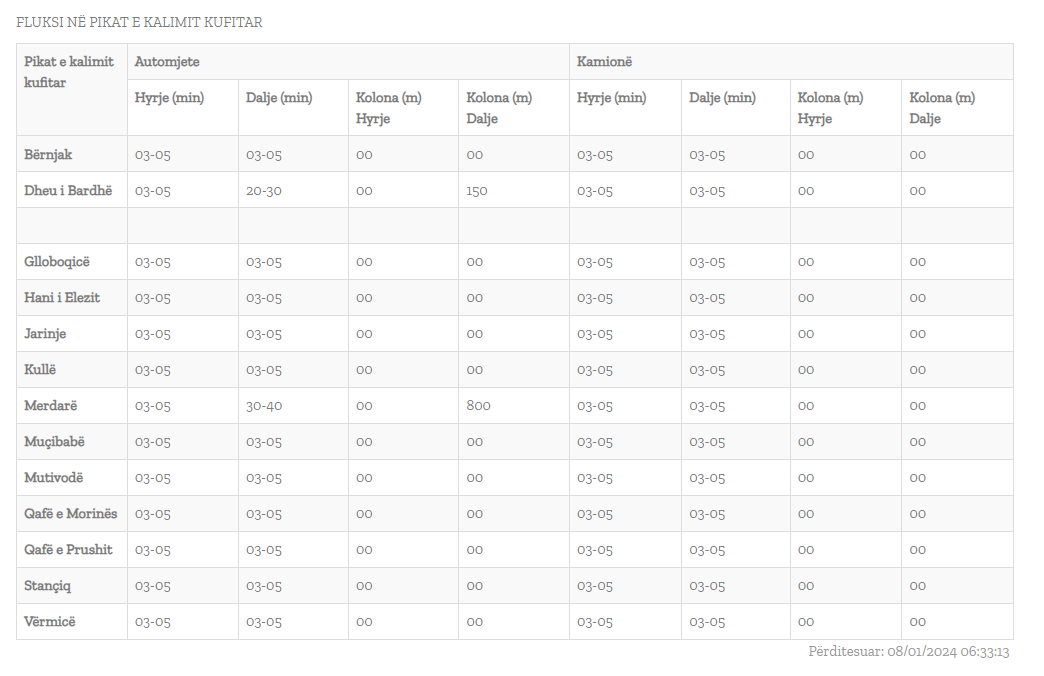
Task: Click Merdarë exit wait time 30-40
Action: point(264,406)
